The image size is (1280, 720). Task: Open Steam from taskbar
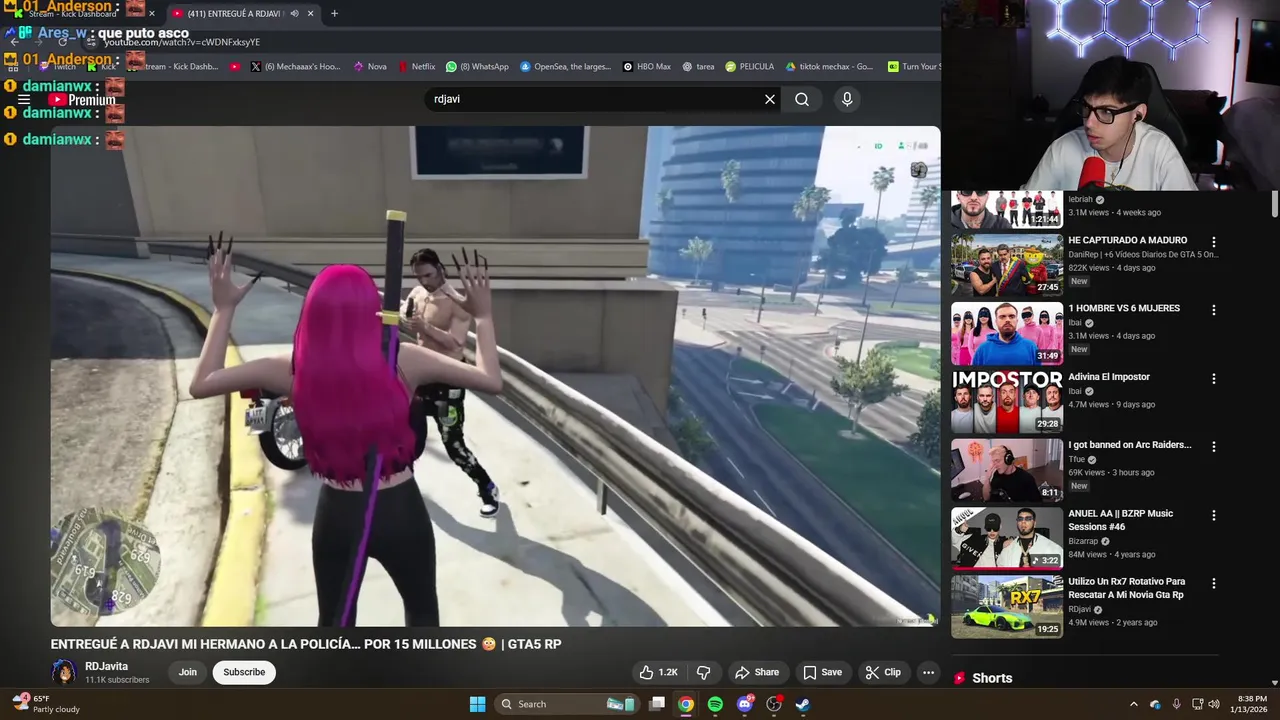pyautogui.click(x=802, y=704)
